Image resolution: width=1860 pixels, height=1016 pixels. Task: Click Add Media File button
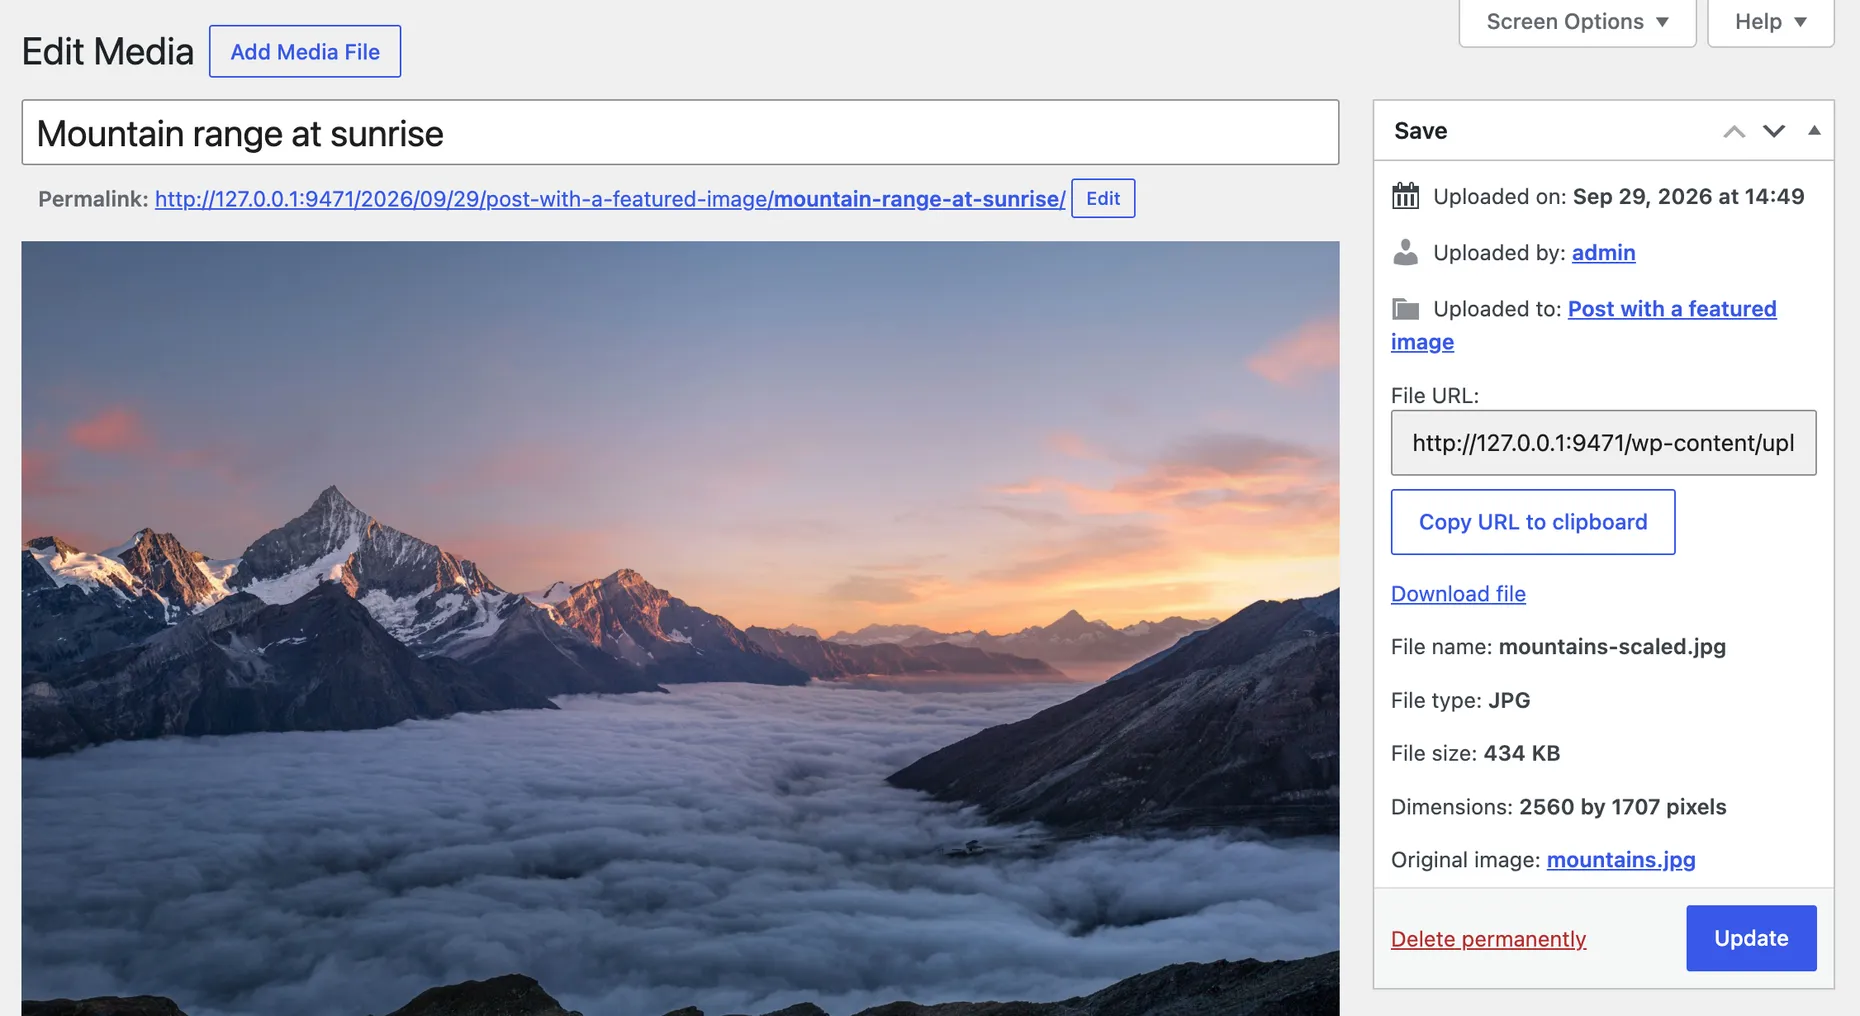[x=305, y=52]
